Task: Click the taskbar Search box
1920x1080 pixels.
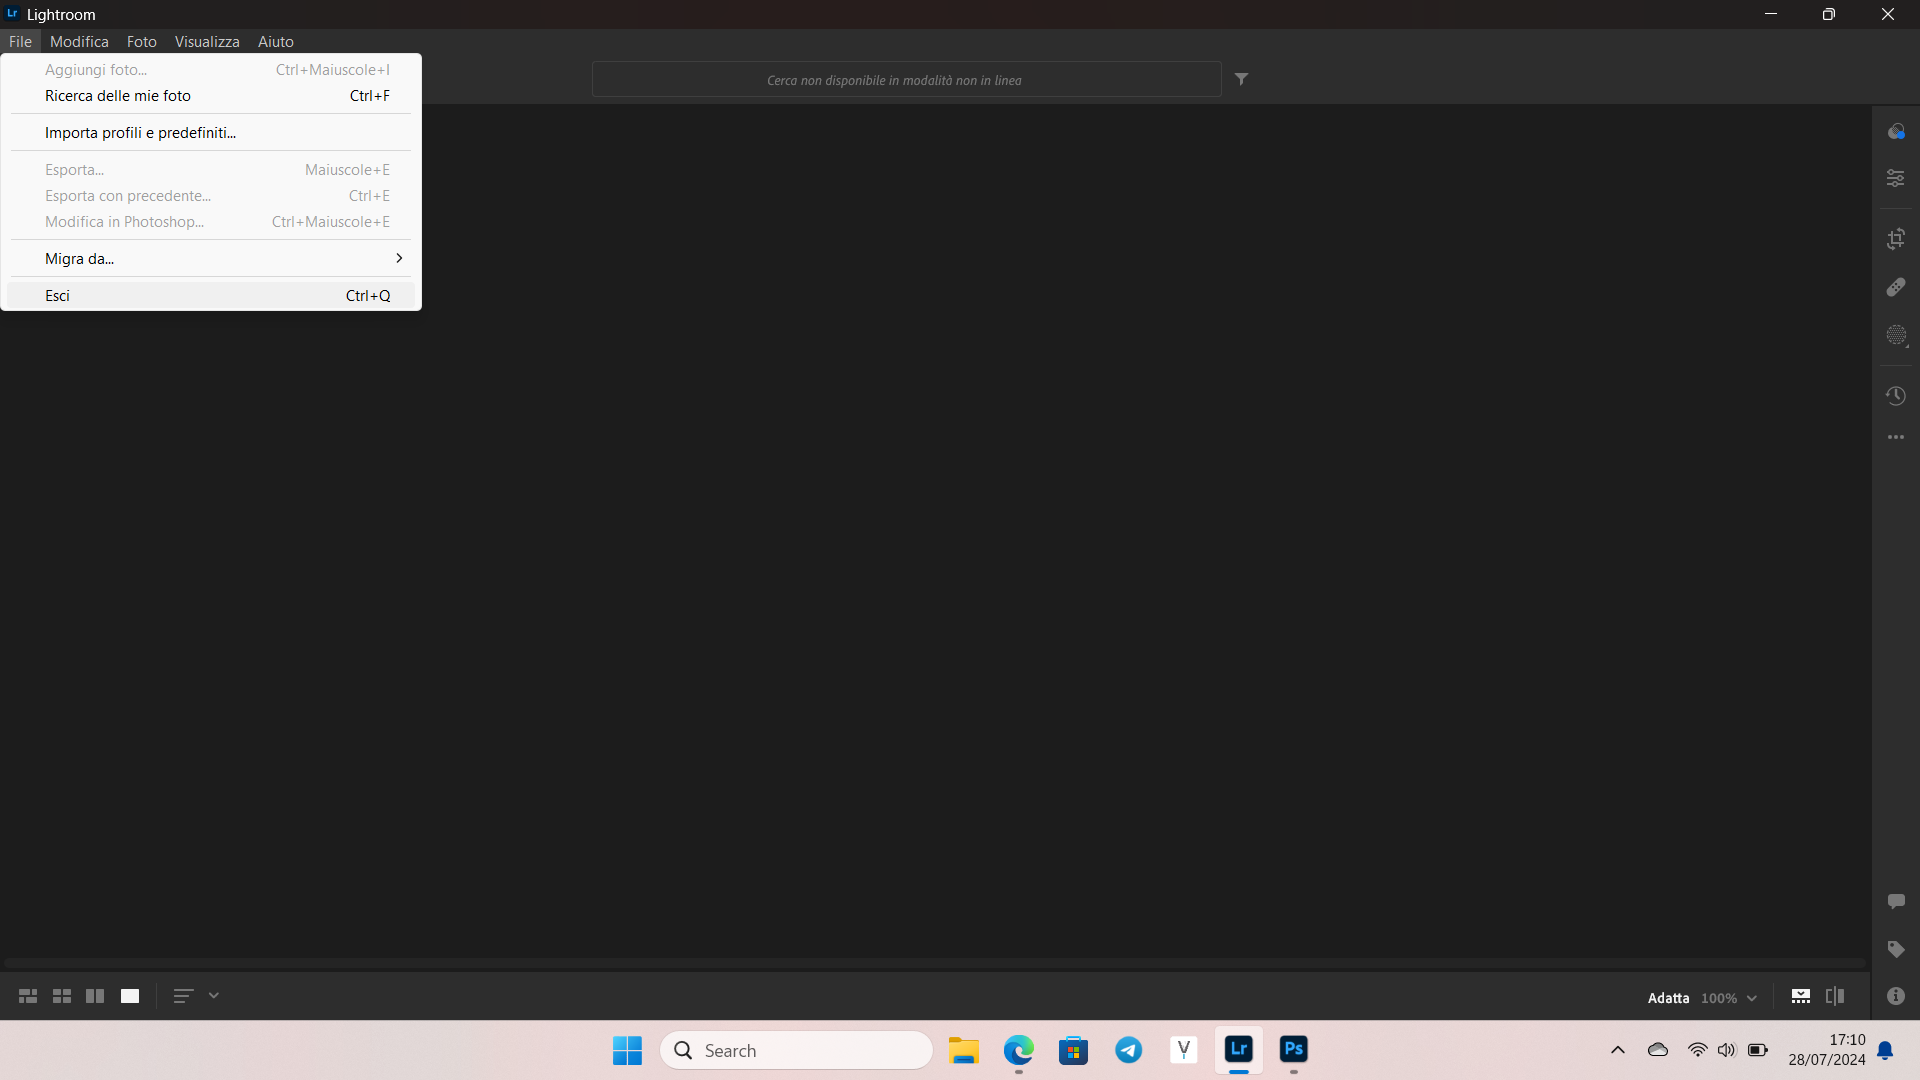Action: (x=796, y=1050)
